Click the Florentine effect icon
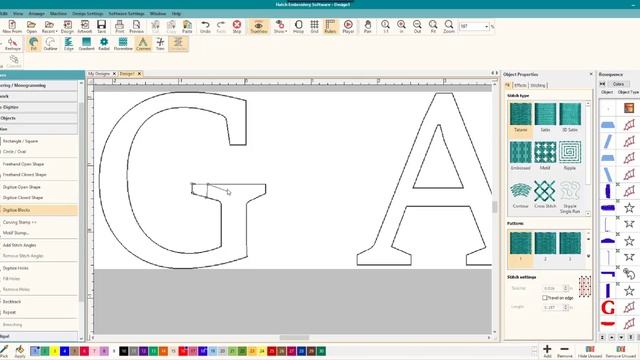 123,44
